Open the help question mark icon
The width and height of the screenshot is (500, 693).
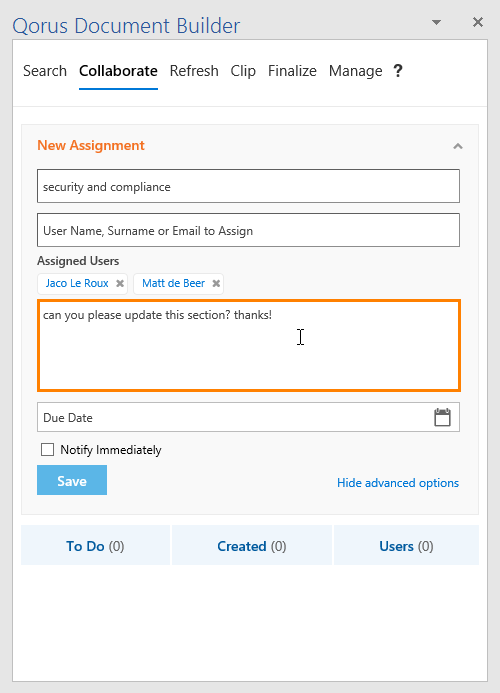(x=398, y=71)
